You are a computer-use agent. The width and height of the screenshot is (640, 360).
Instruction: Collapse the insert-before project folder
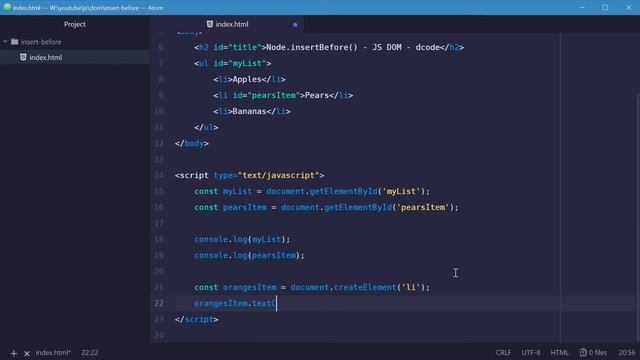click(x=5, y=42)
